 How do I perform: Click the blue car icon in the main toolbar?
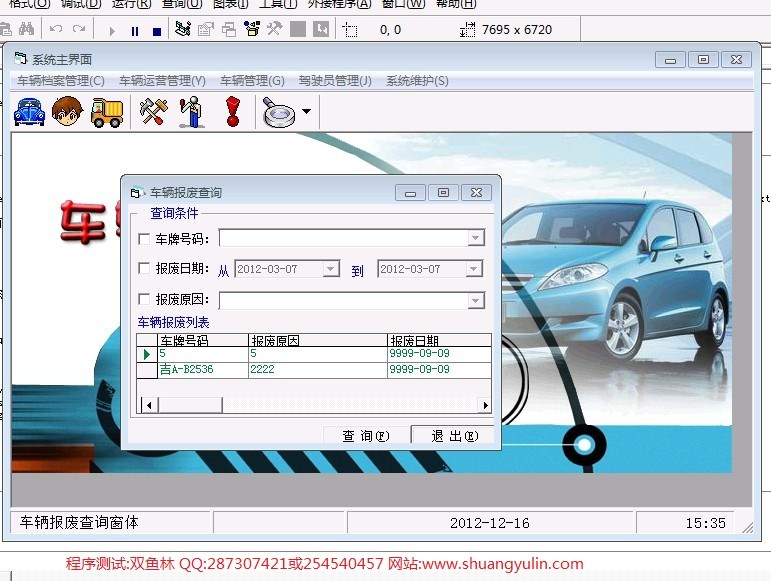coord(30,112)
